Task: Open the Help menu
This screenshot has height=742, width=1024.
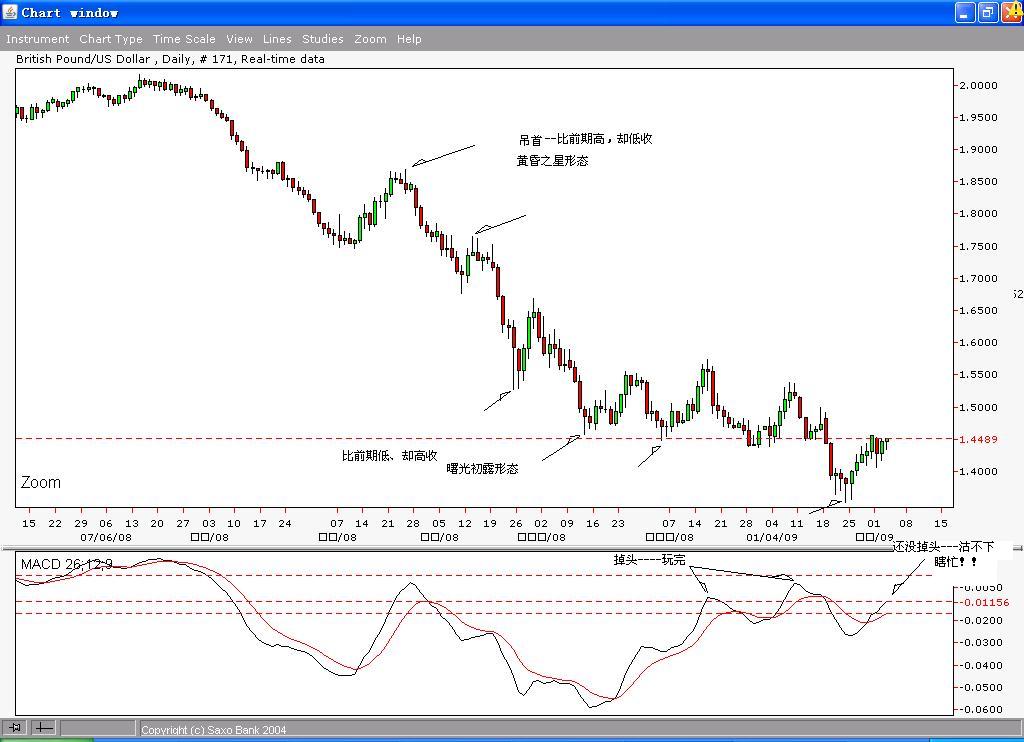Action: 409,39
